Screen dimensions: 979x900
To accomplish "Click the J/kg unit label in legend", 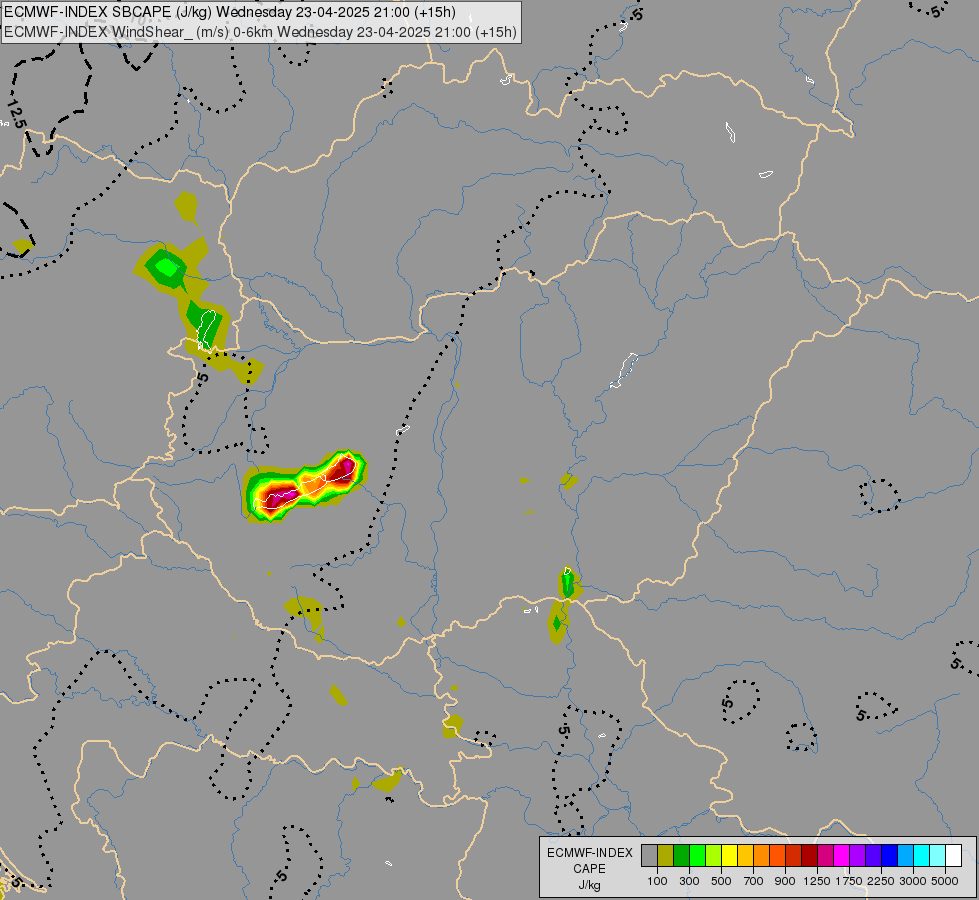I will (589, 885).
